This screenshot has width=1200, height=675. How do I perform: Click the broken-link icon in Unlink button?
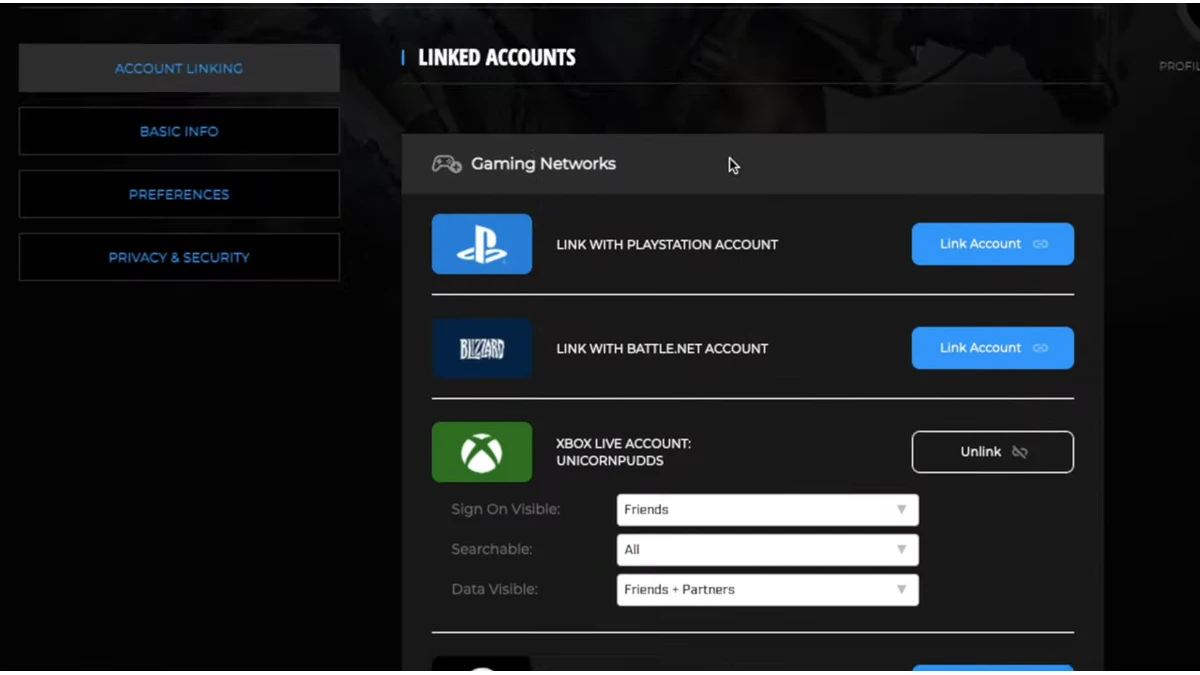click(x=1020, y=452)
